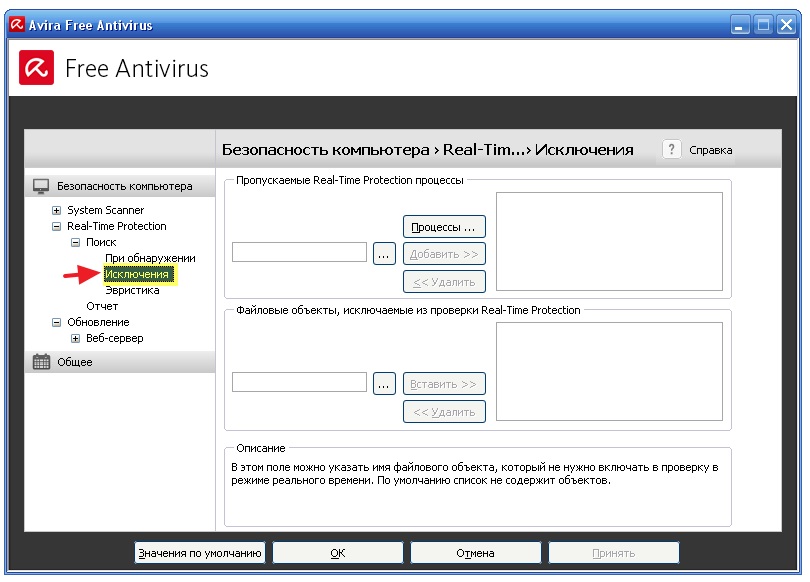
Task: Collapse the Real-Time Protection tree node
Action: pos(56,226)
